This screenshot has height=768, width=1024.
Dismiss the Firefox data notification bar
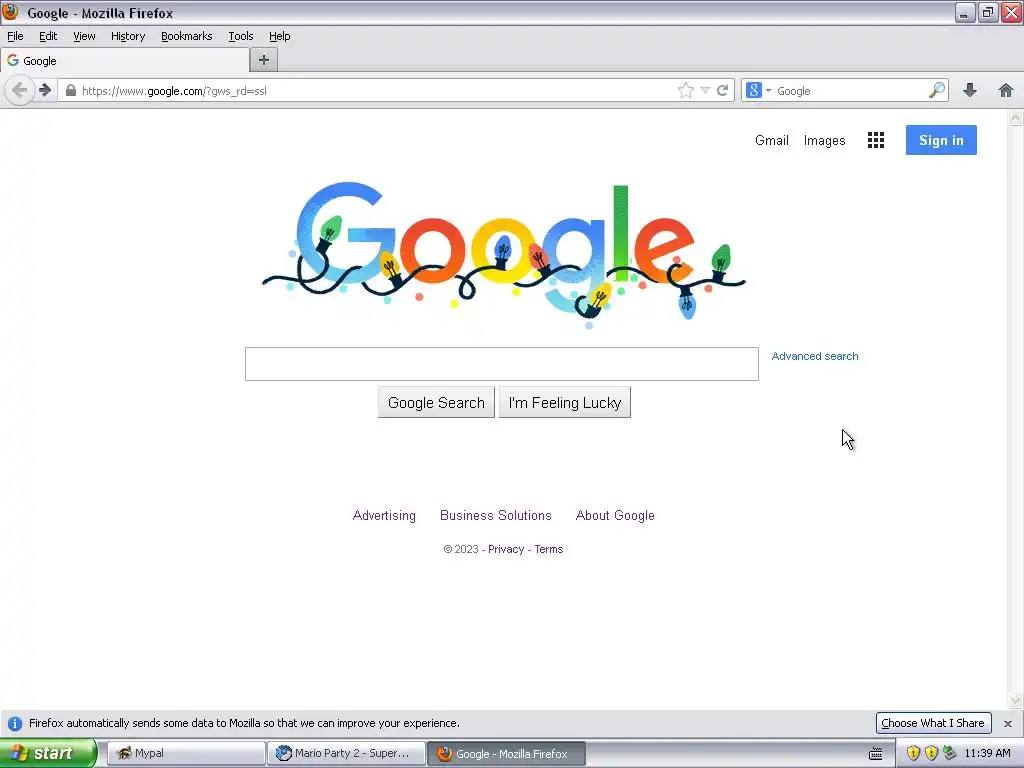[x=1008, y=724]
